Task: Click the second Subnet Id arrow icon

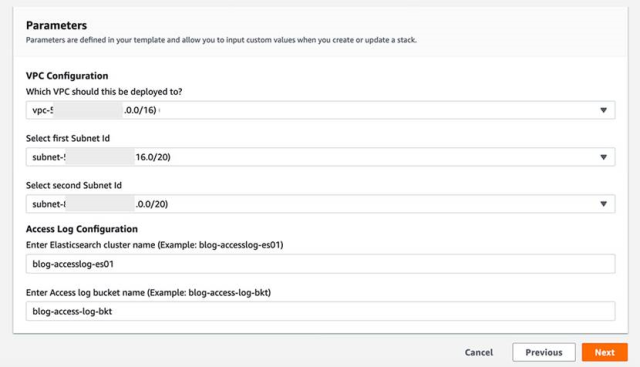Action: pos(603,204)
